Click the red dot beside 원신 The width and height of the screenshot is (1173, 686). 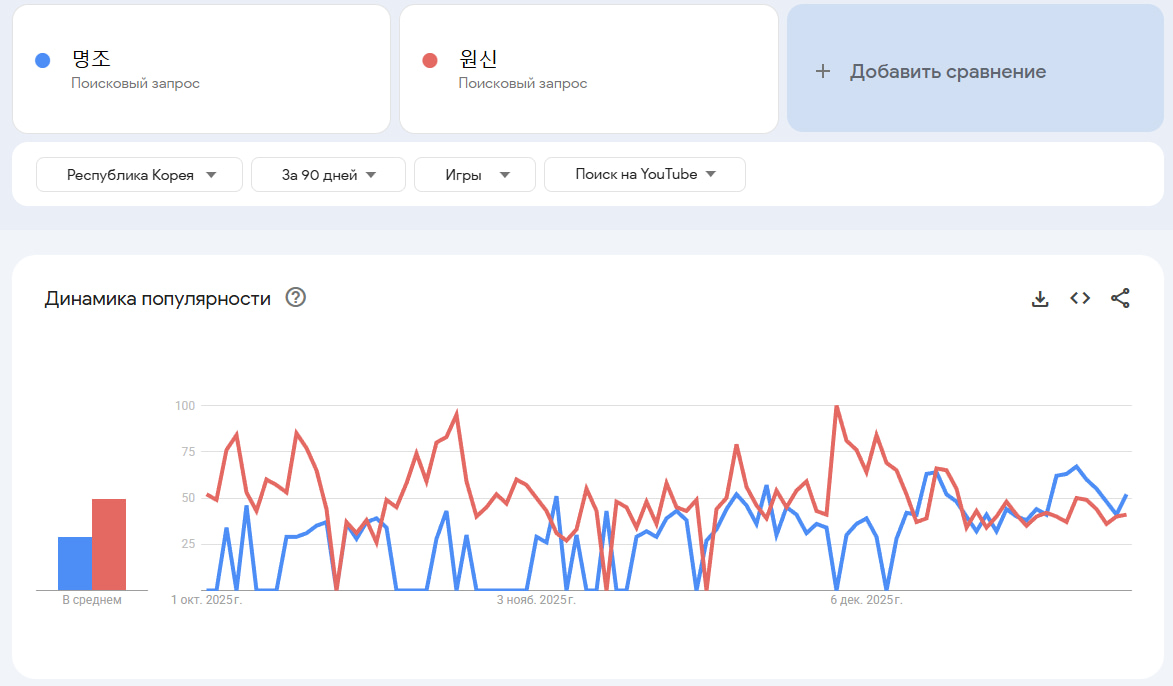point(430,61)
